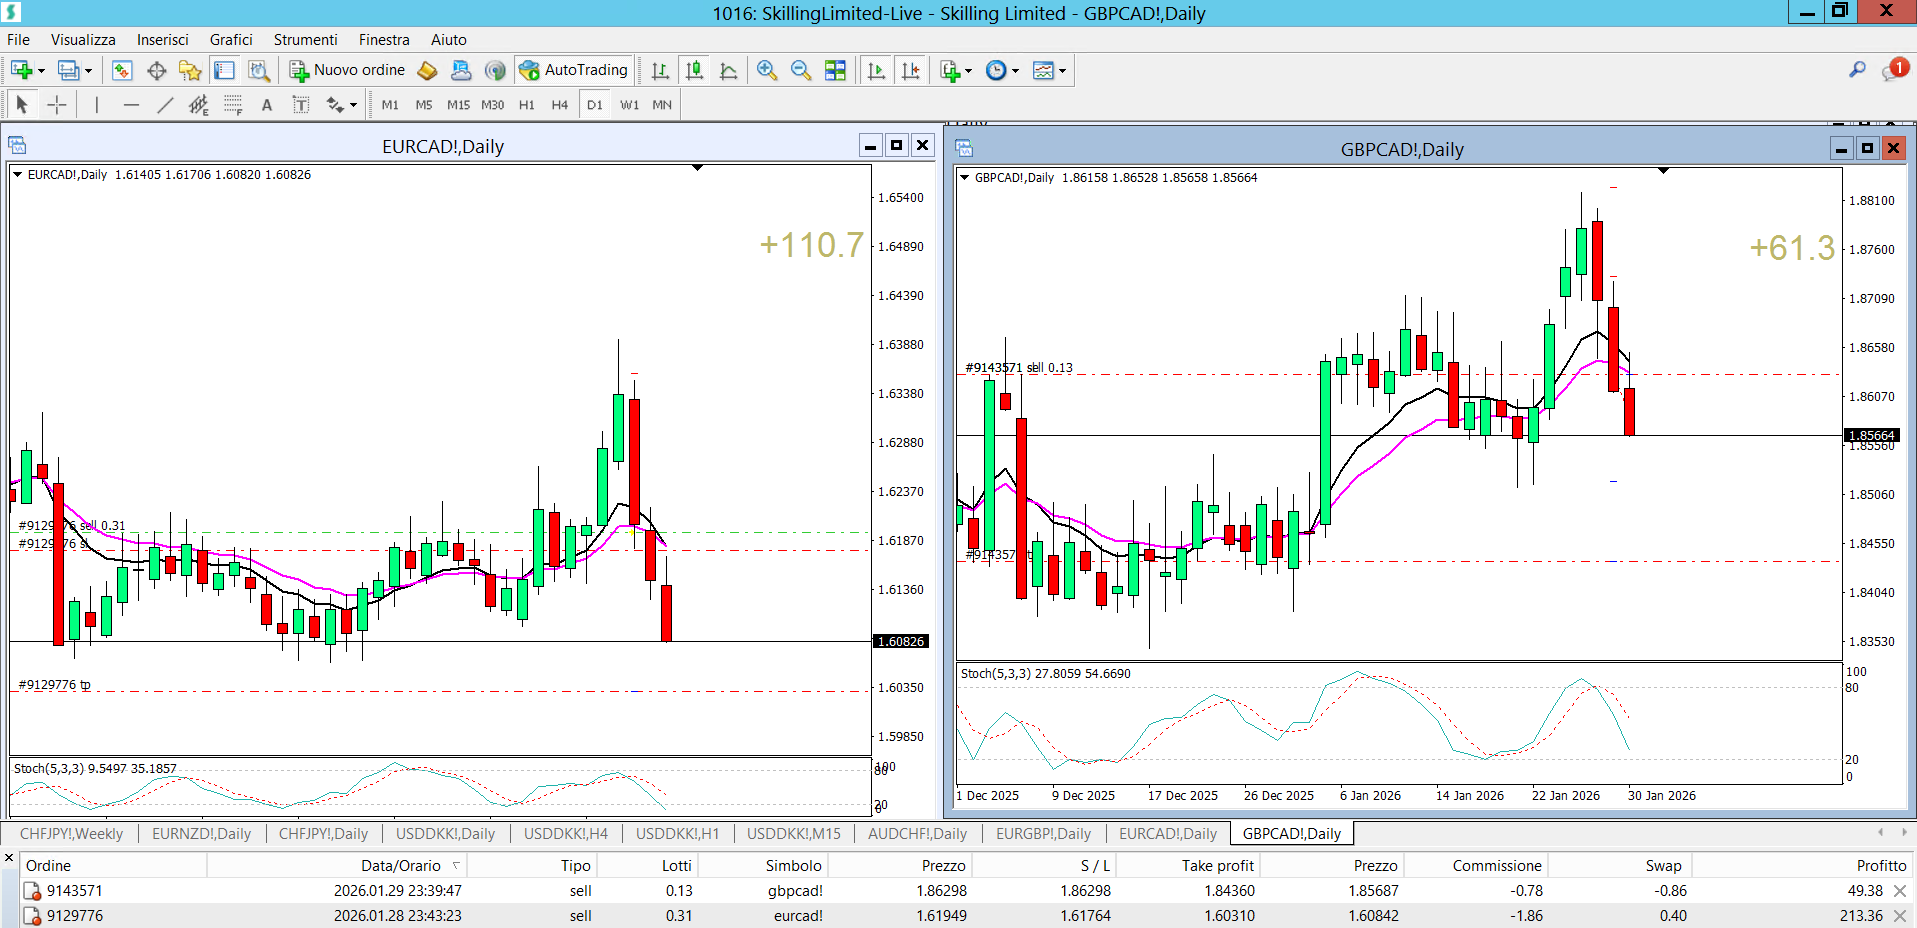Expand the chart templates dropdown
1917x928 pixels.
tap(1062, 71)
